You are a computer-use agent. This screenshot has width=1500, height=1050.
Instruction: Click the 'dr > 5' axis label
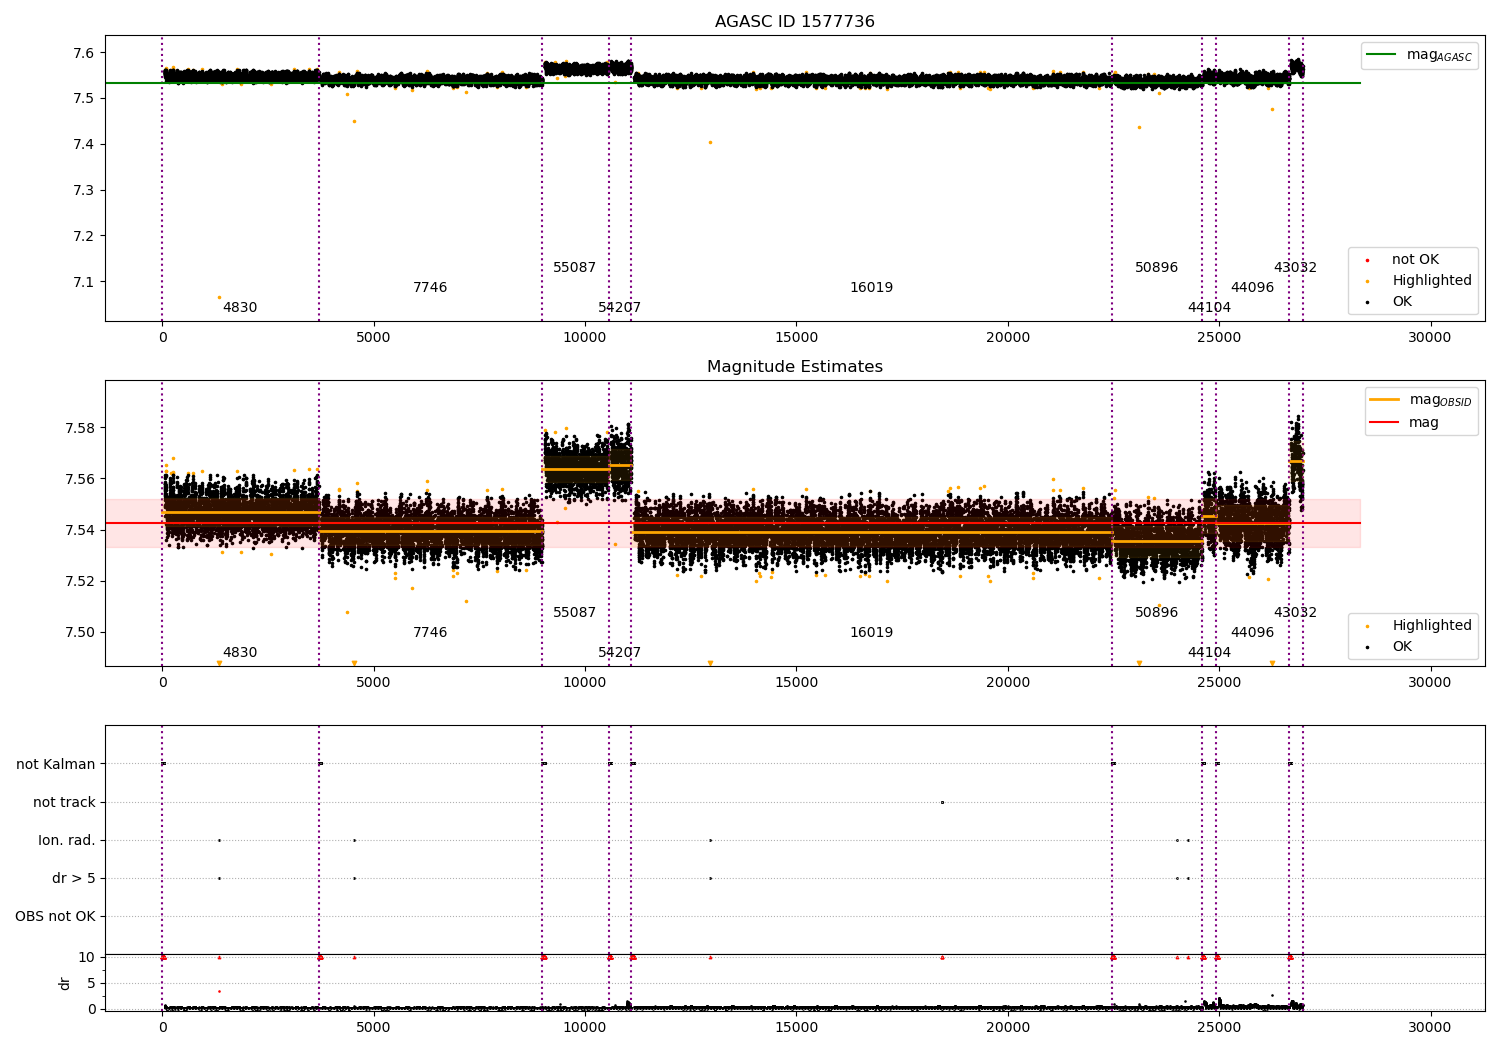coord(74,879)
